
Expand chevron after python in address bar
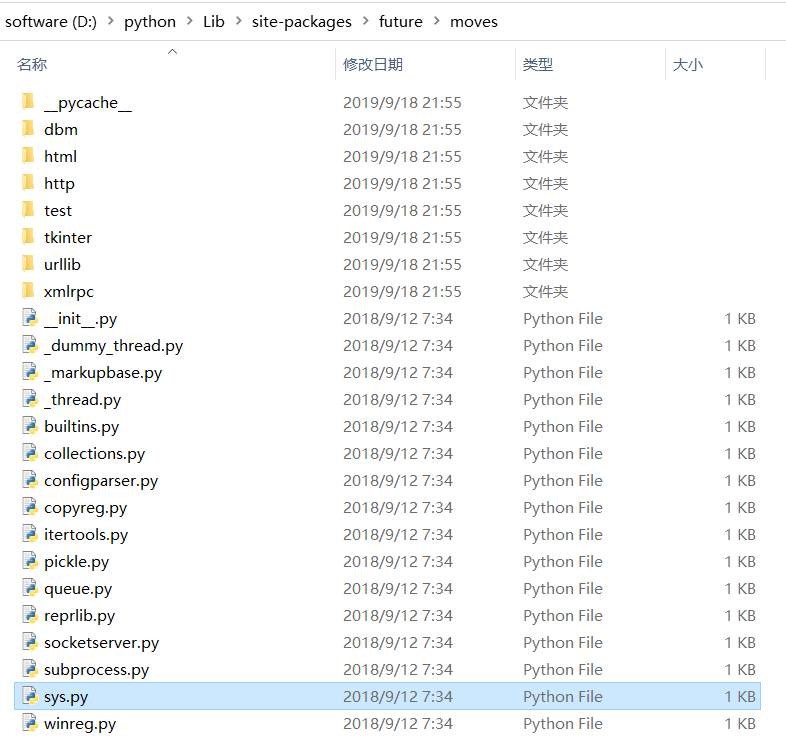point(189,21)
